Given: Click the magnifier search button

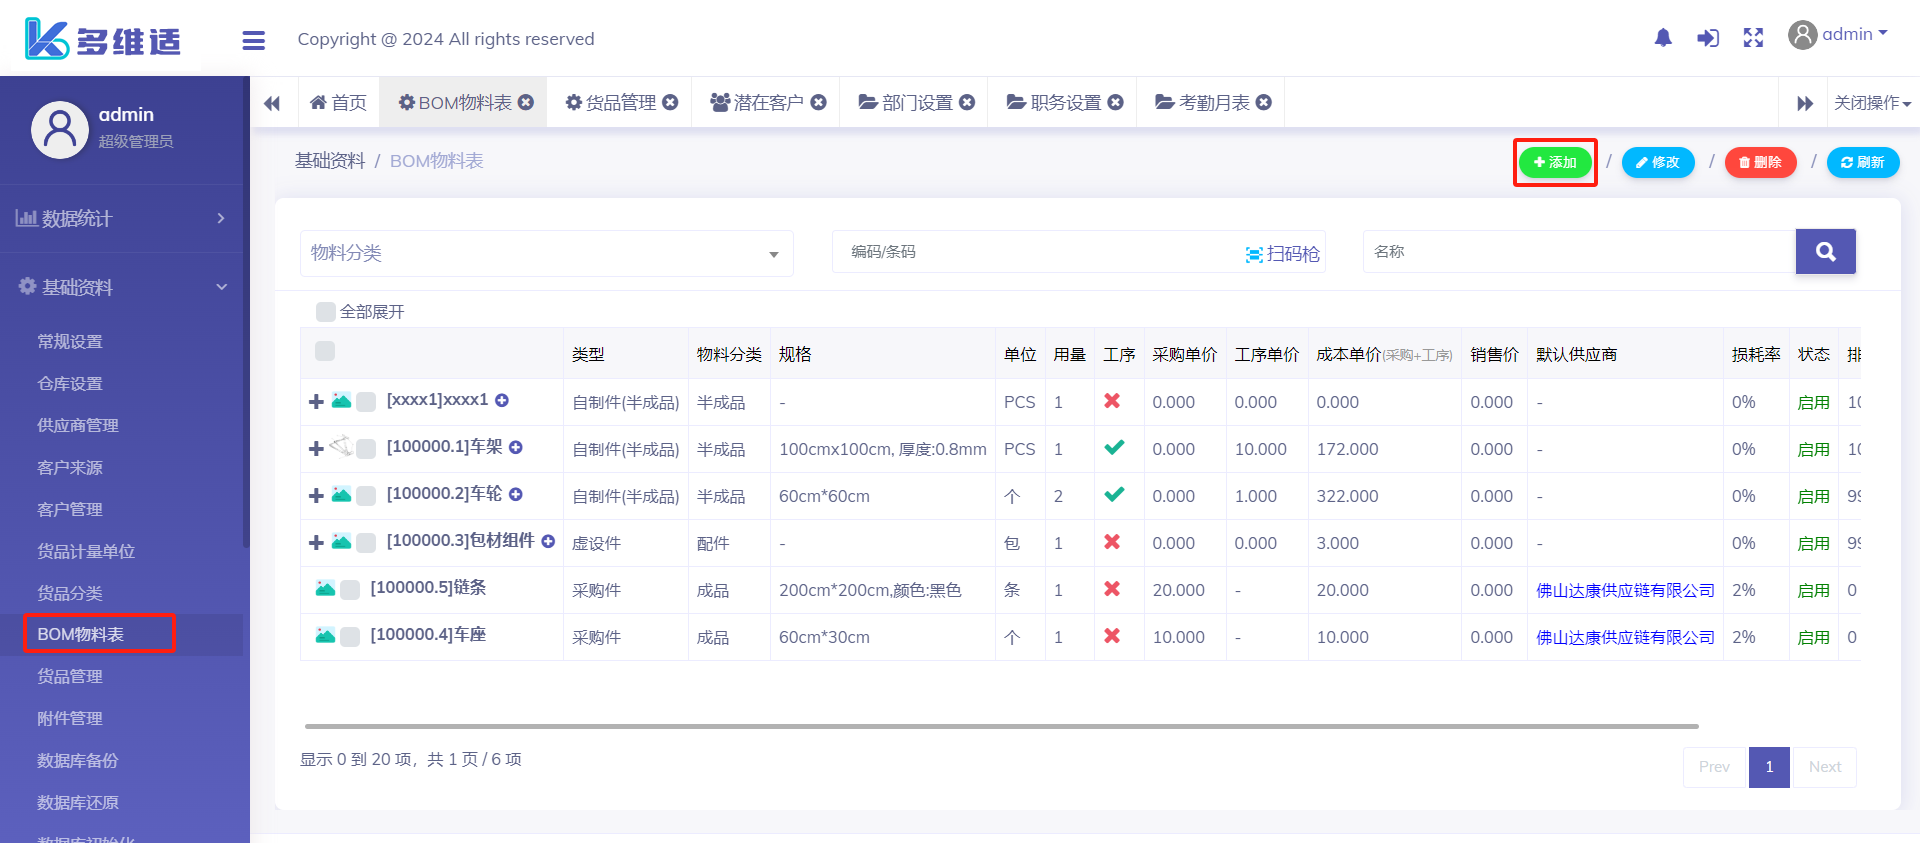Looking at the screenshot, I should click(1825, 252).
